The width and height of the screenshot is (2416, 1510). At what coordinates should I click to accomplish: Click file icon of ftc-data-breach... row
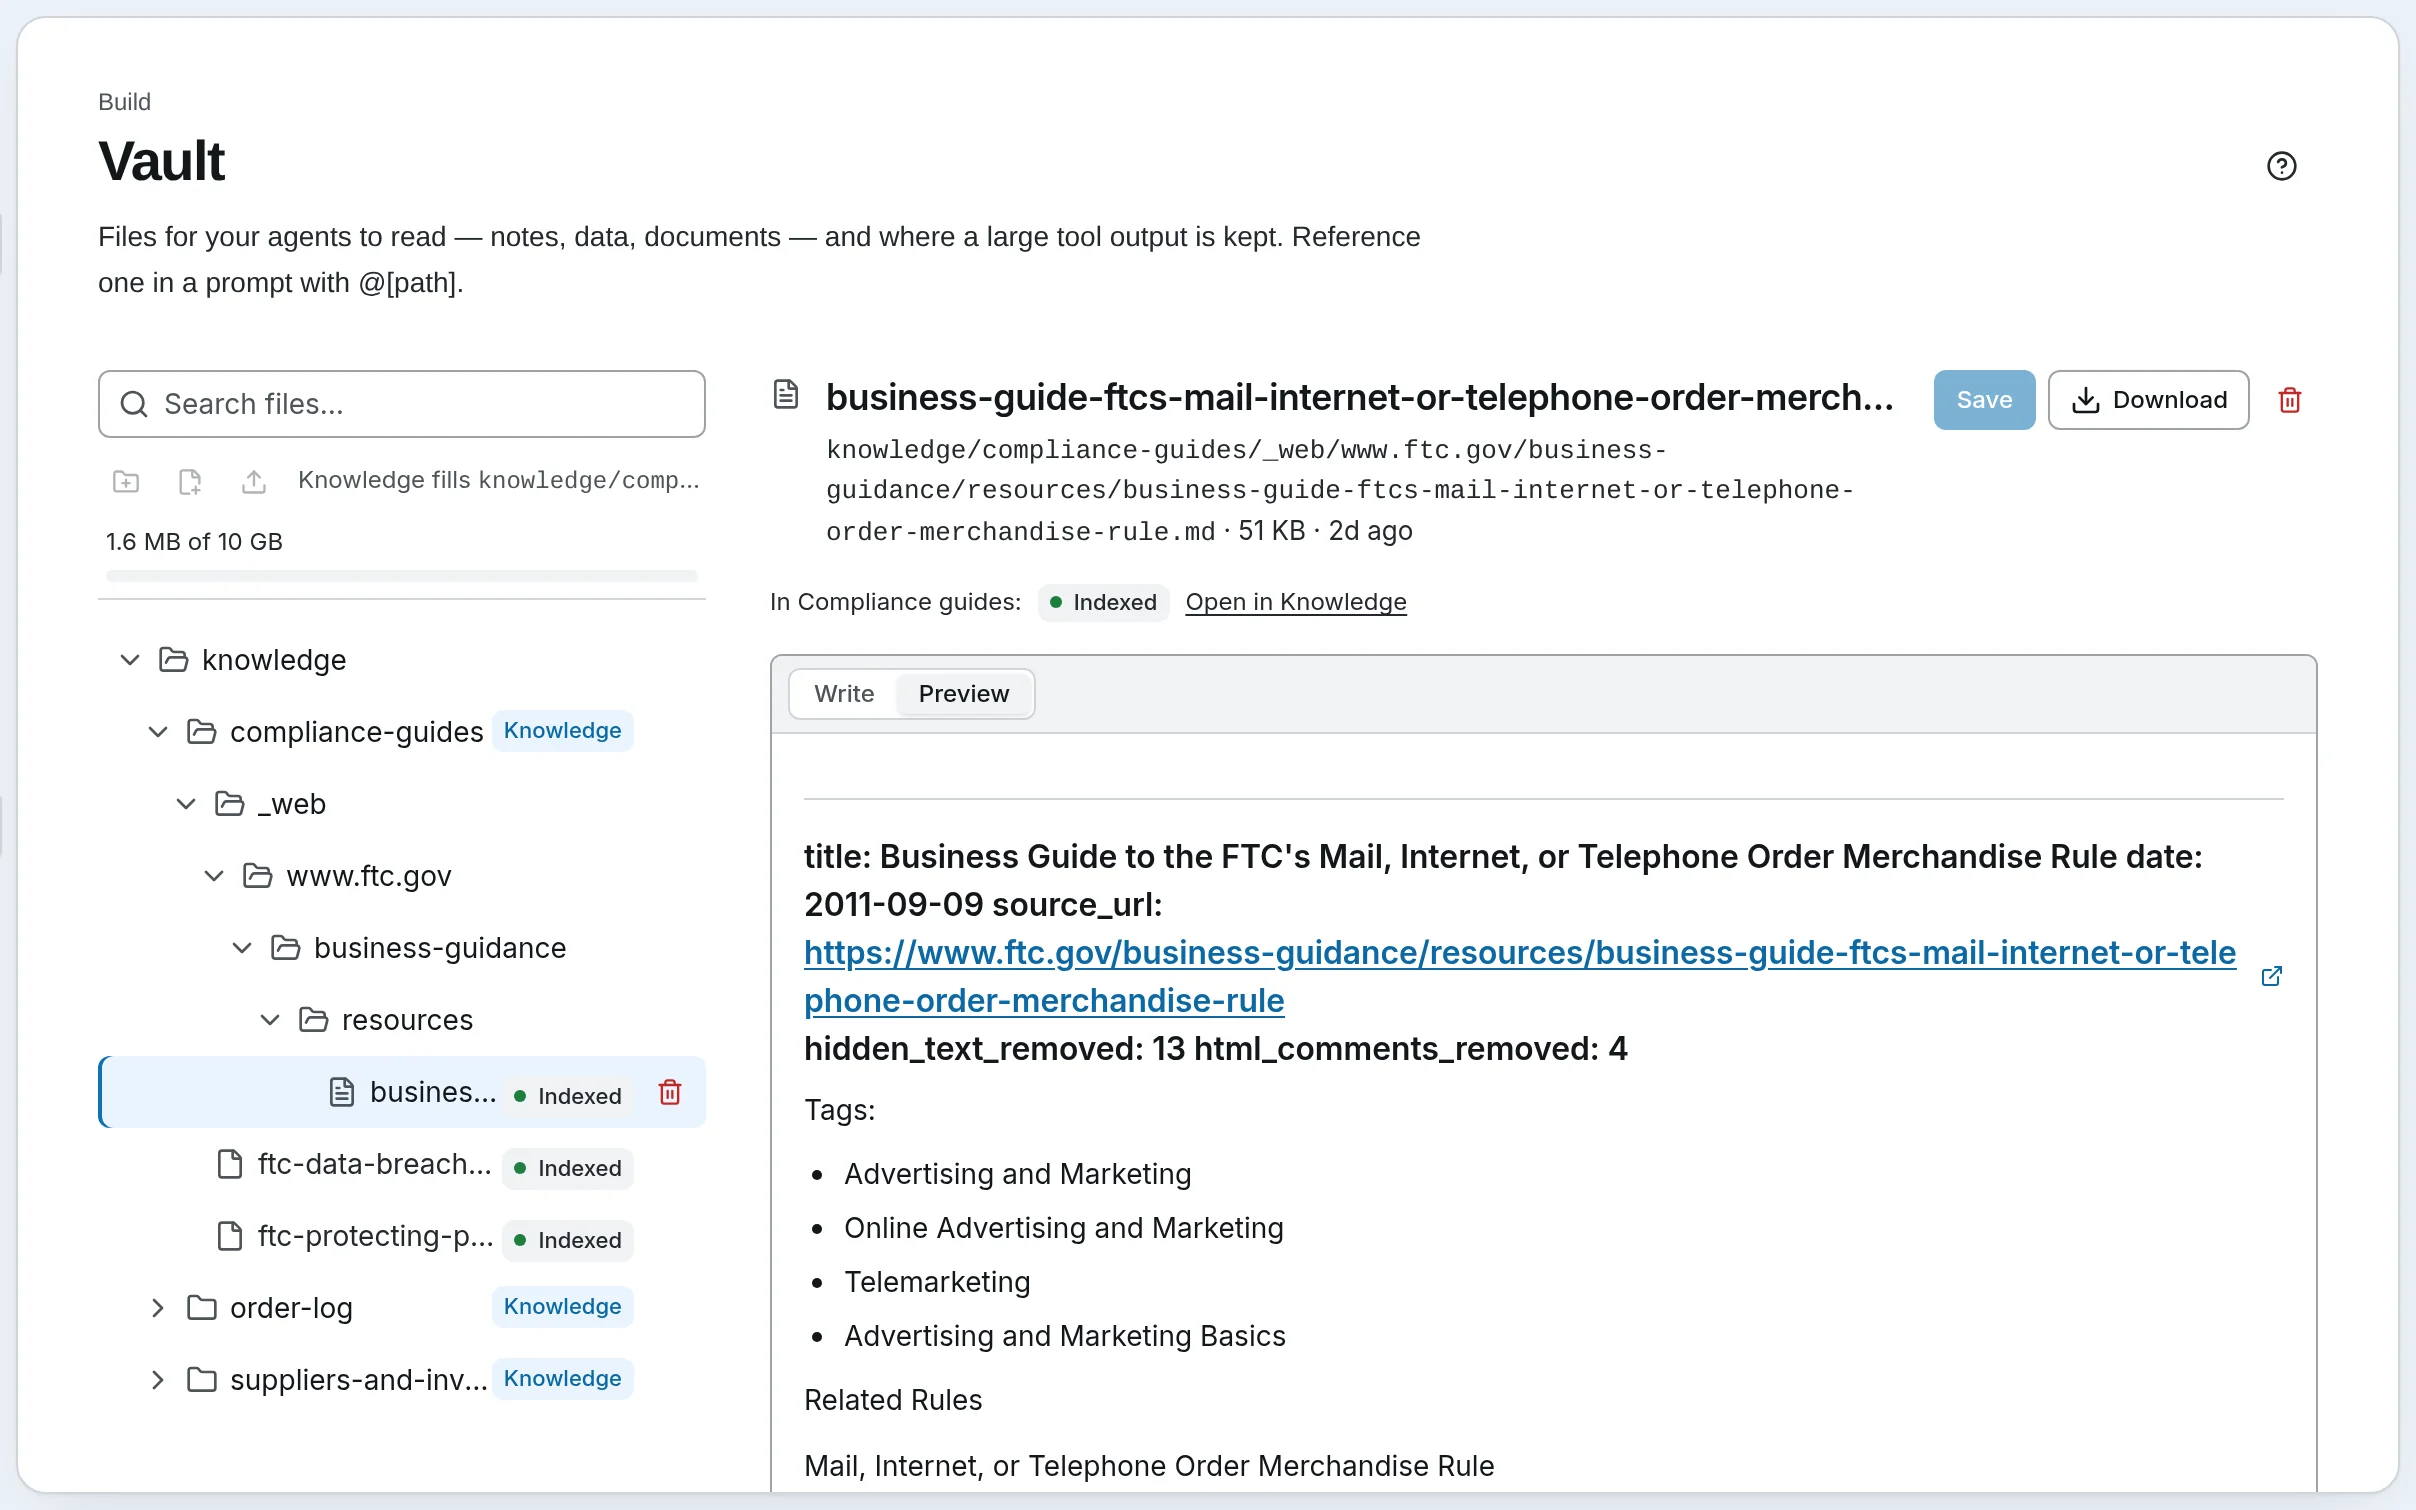(230, 1164)
